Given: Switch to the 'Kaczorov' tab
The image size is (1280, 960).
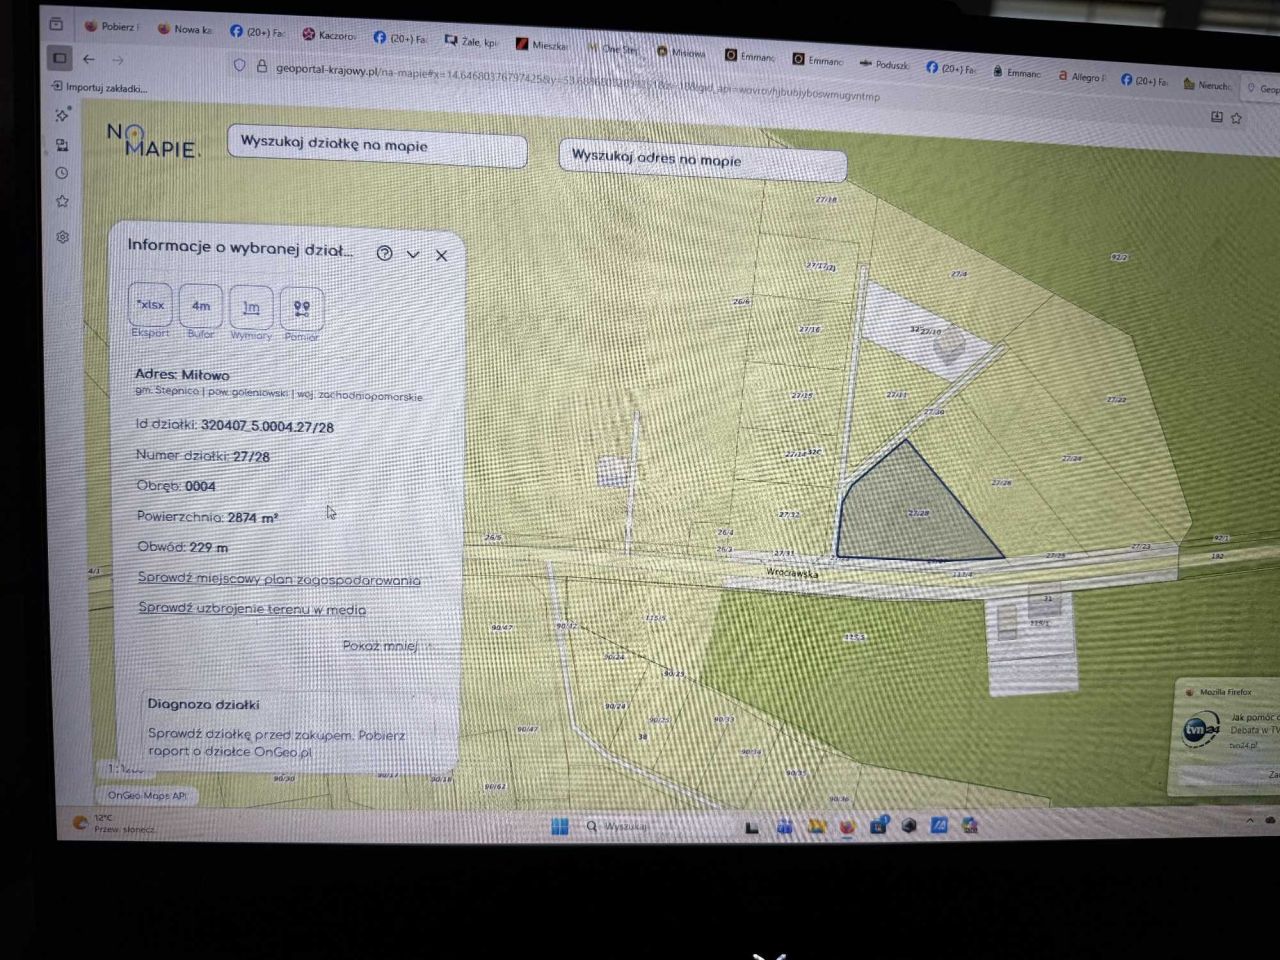Looking at the screenshot, I should coord(329,35).
